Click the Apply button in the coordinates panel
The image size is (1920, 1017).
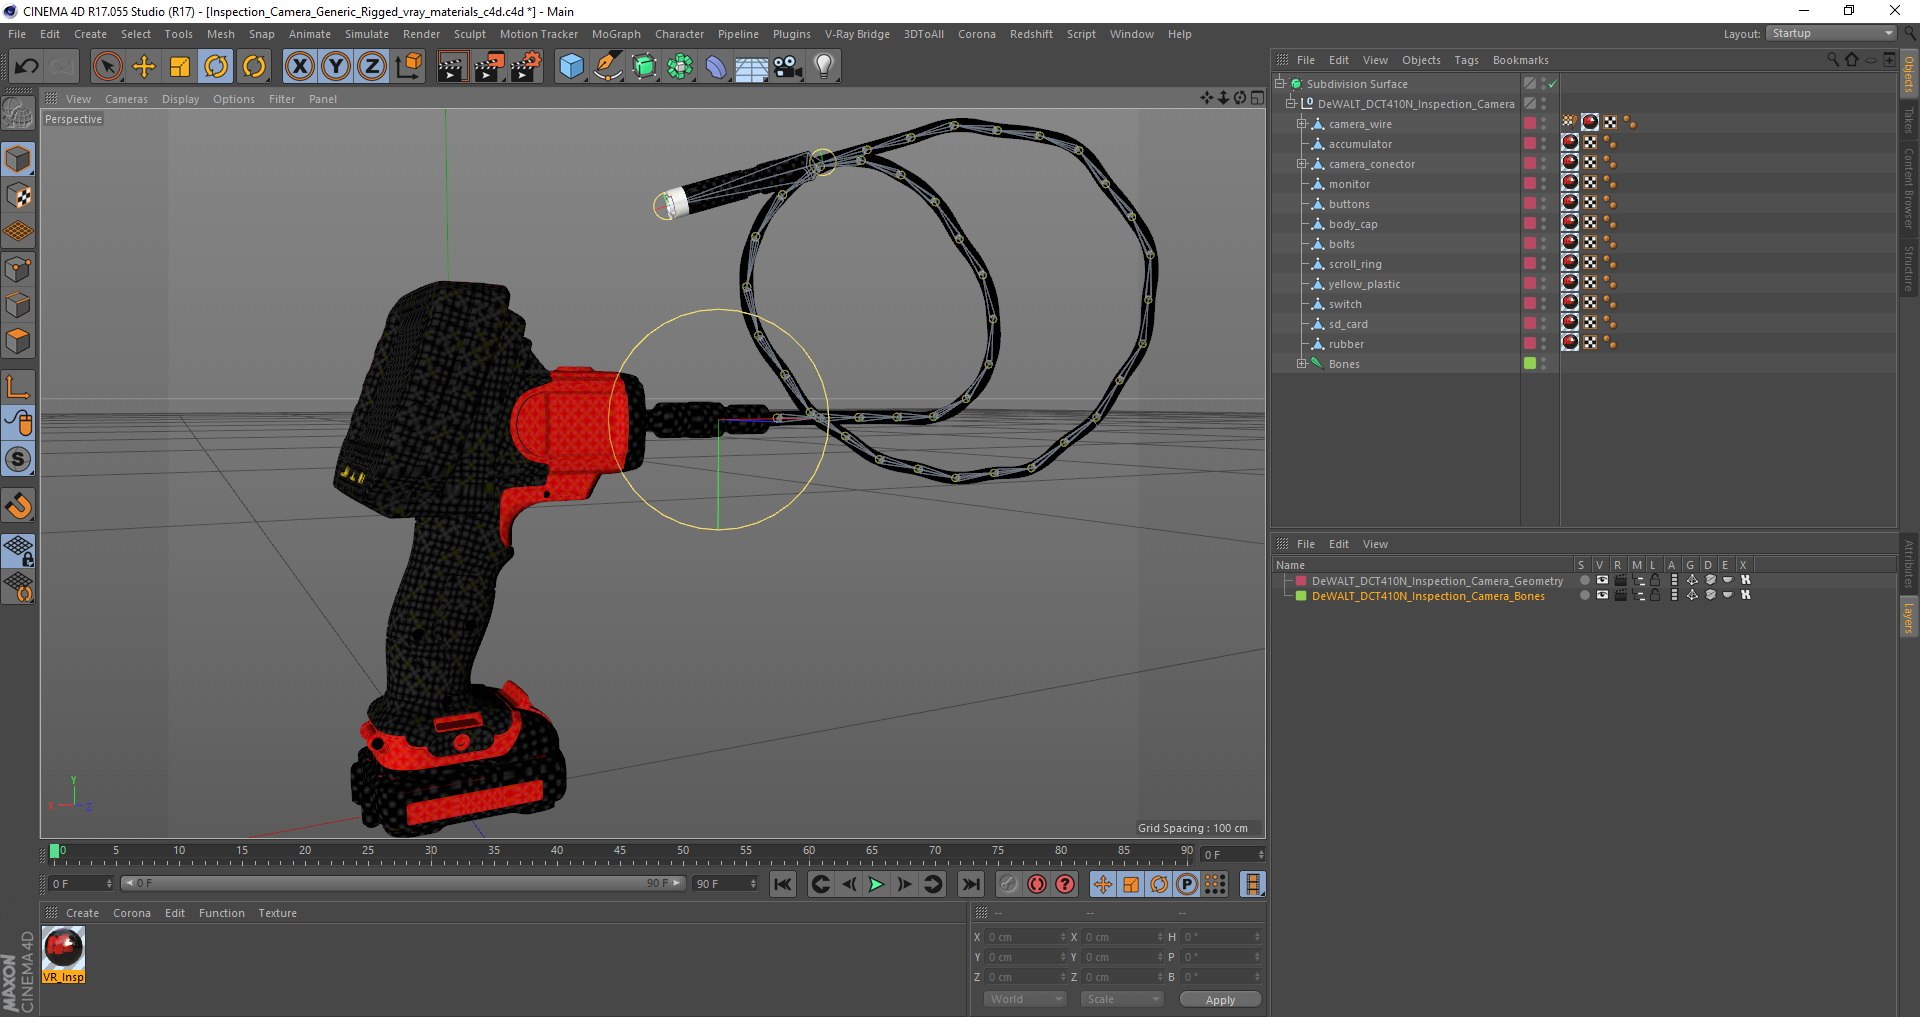click(1220, 999)
